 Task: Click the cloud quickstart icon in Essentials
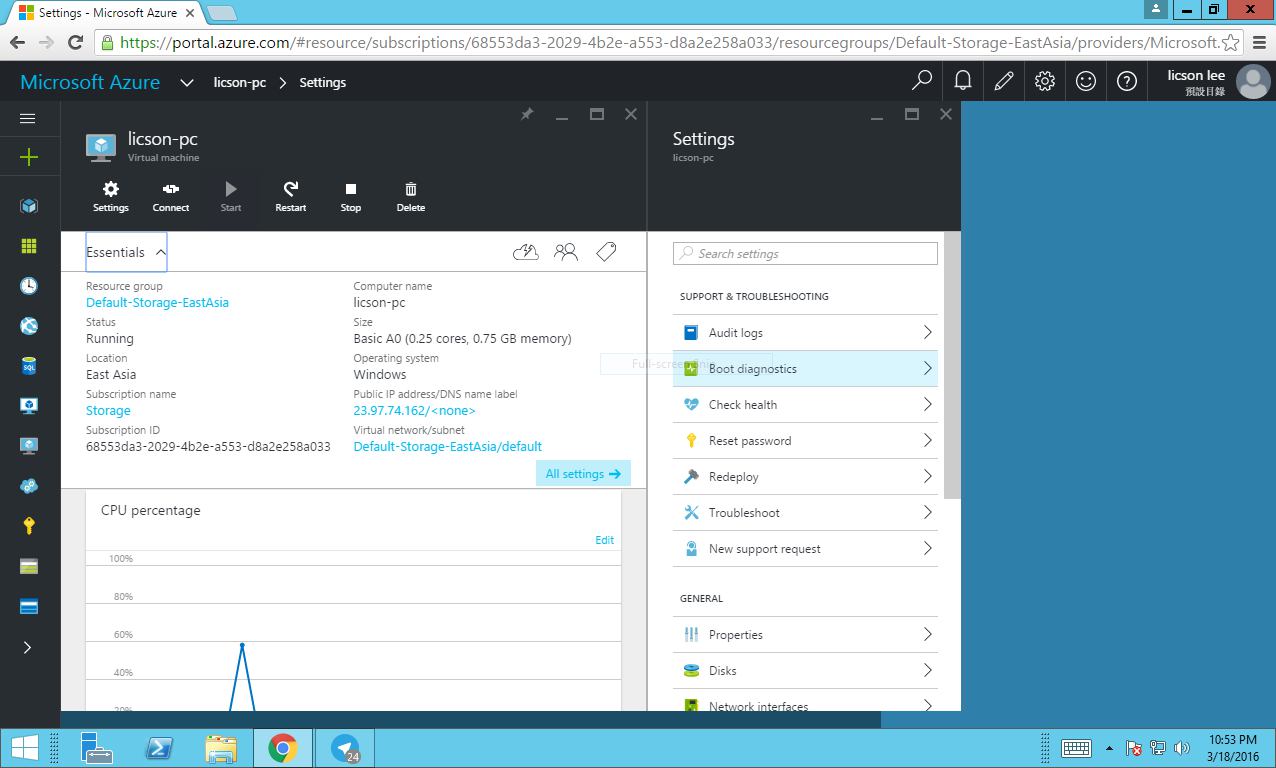(x=526, y=252)
